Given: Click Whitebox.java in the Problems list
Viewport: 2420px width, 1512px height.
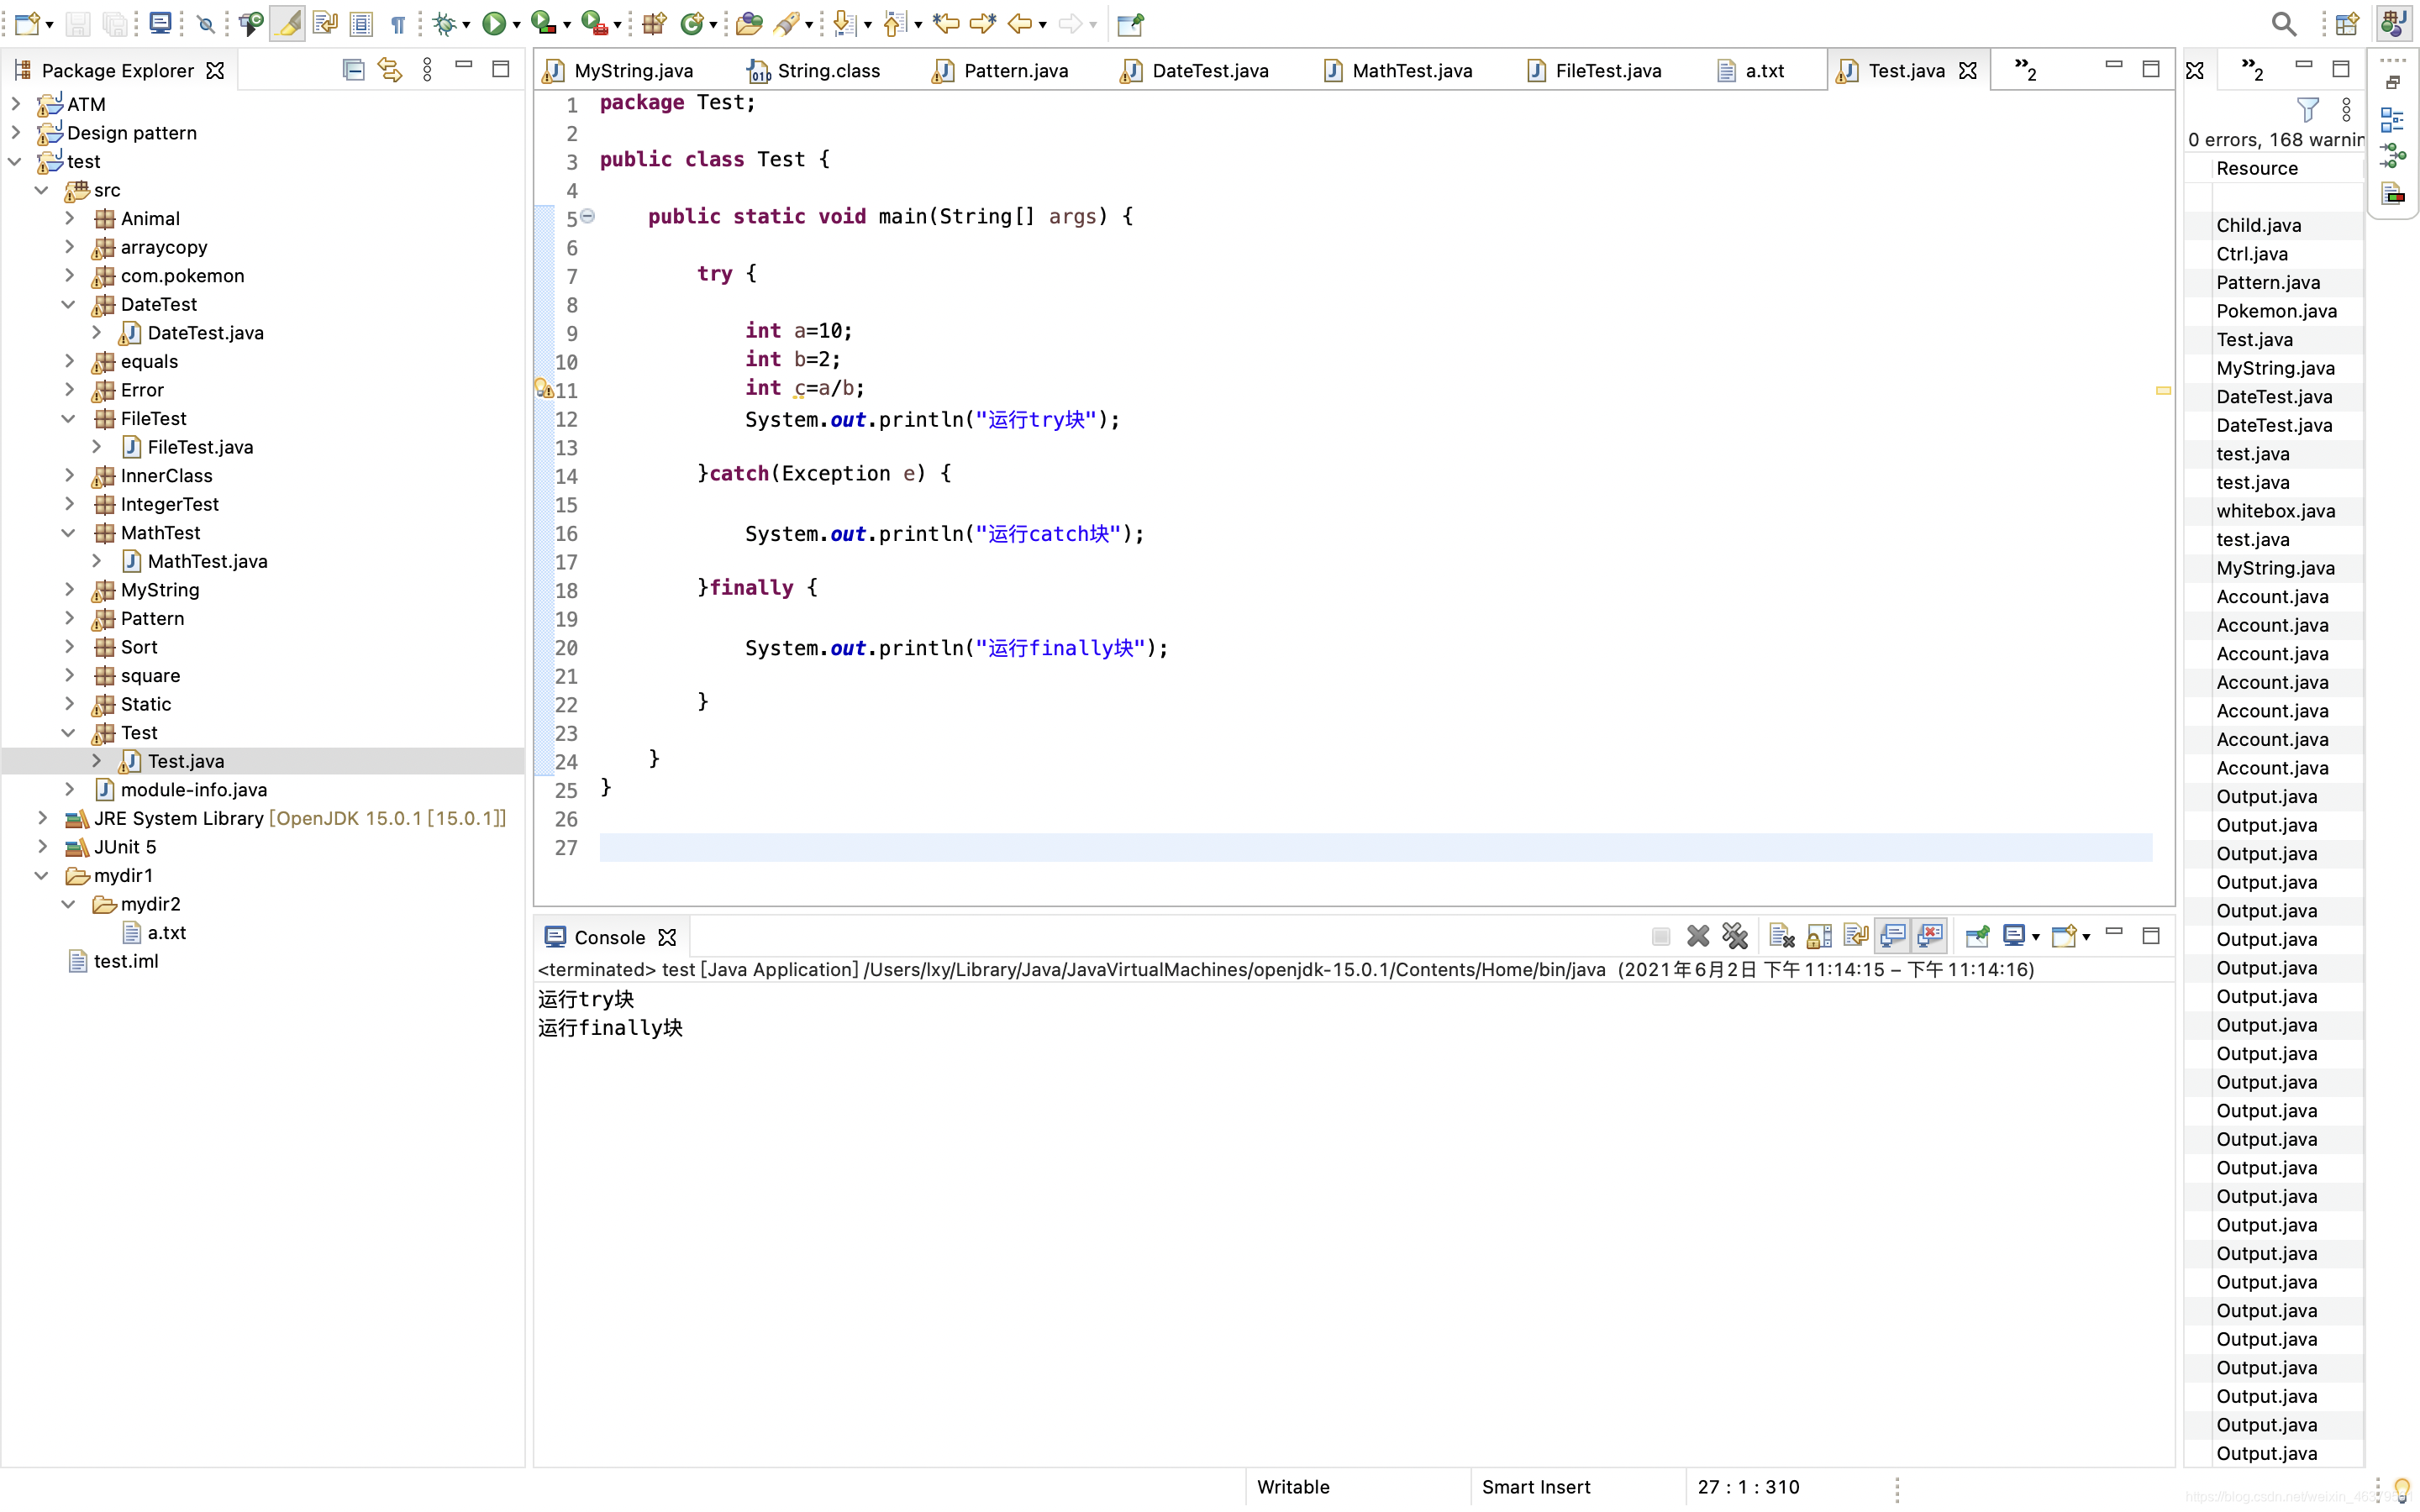Looking at the screenshot, I should 2275,511.
